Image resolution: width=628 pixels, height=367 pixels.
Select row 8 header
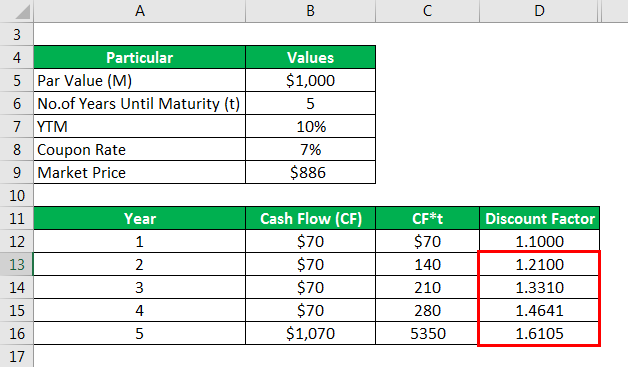[16, 149]
